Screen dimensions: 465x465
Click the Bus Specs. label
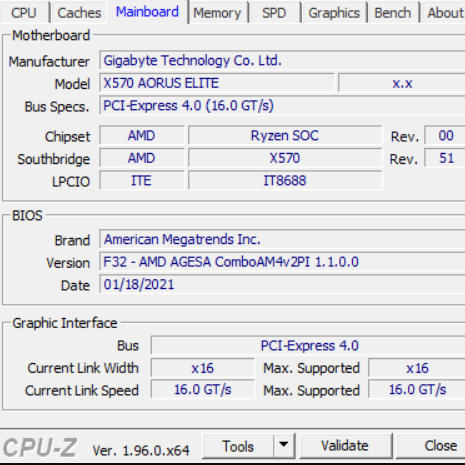tap(57, 107)
